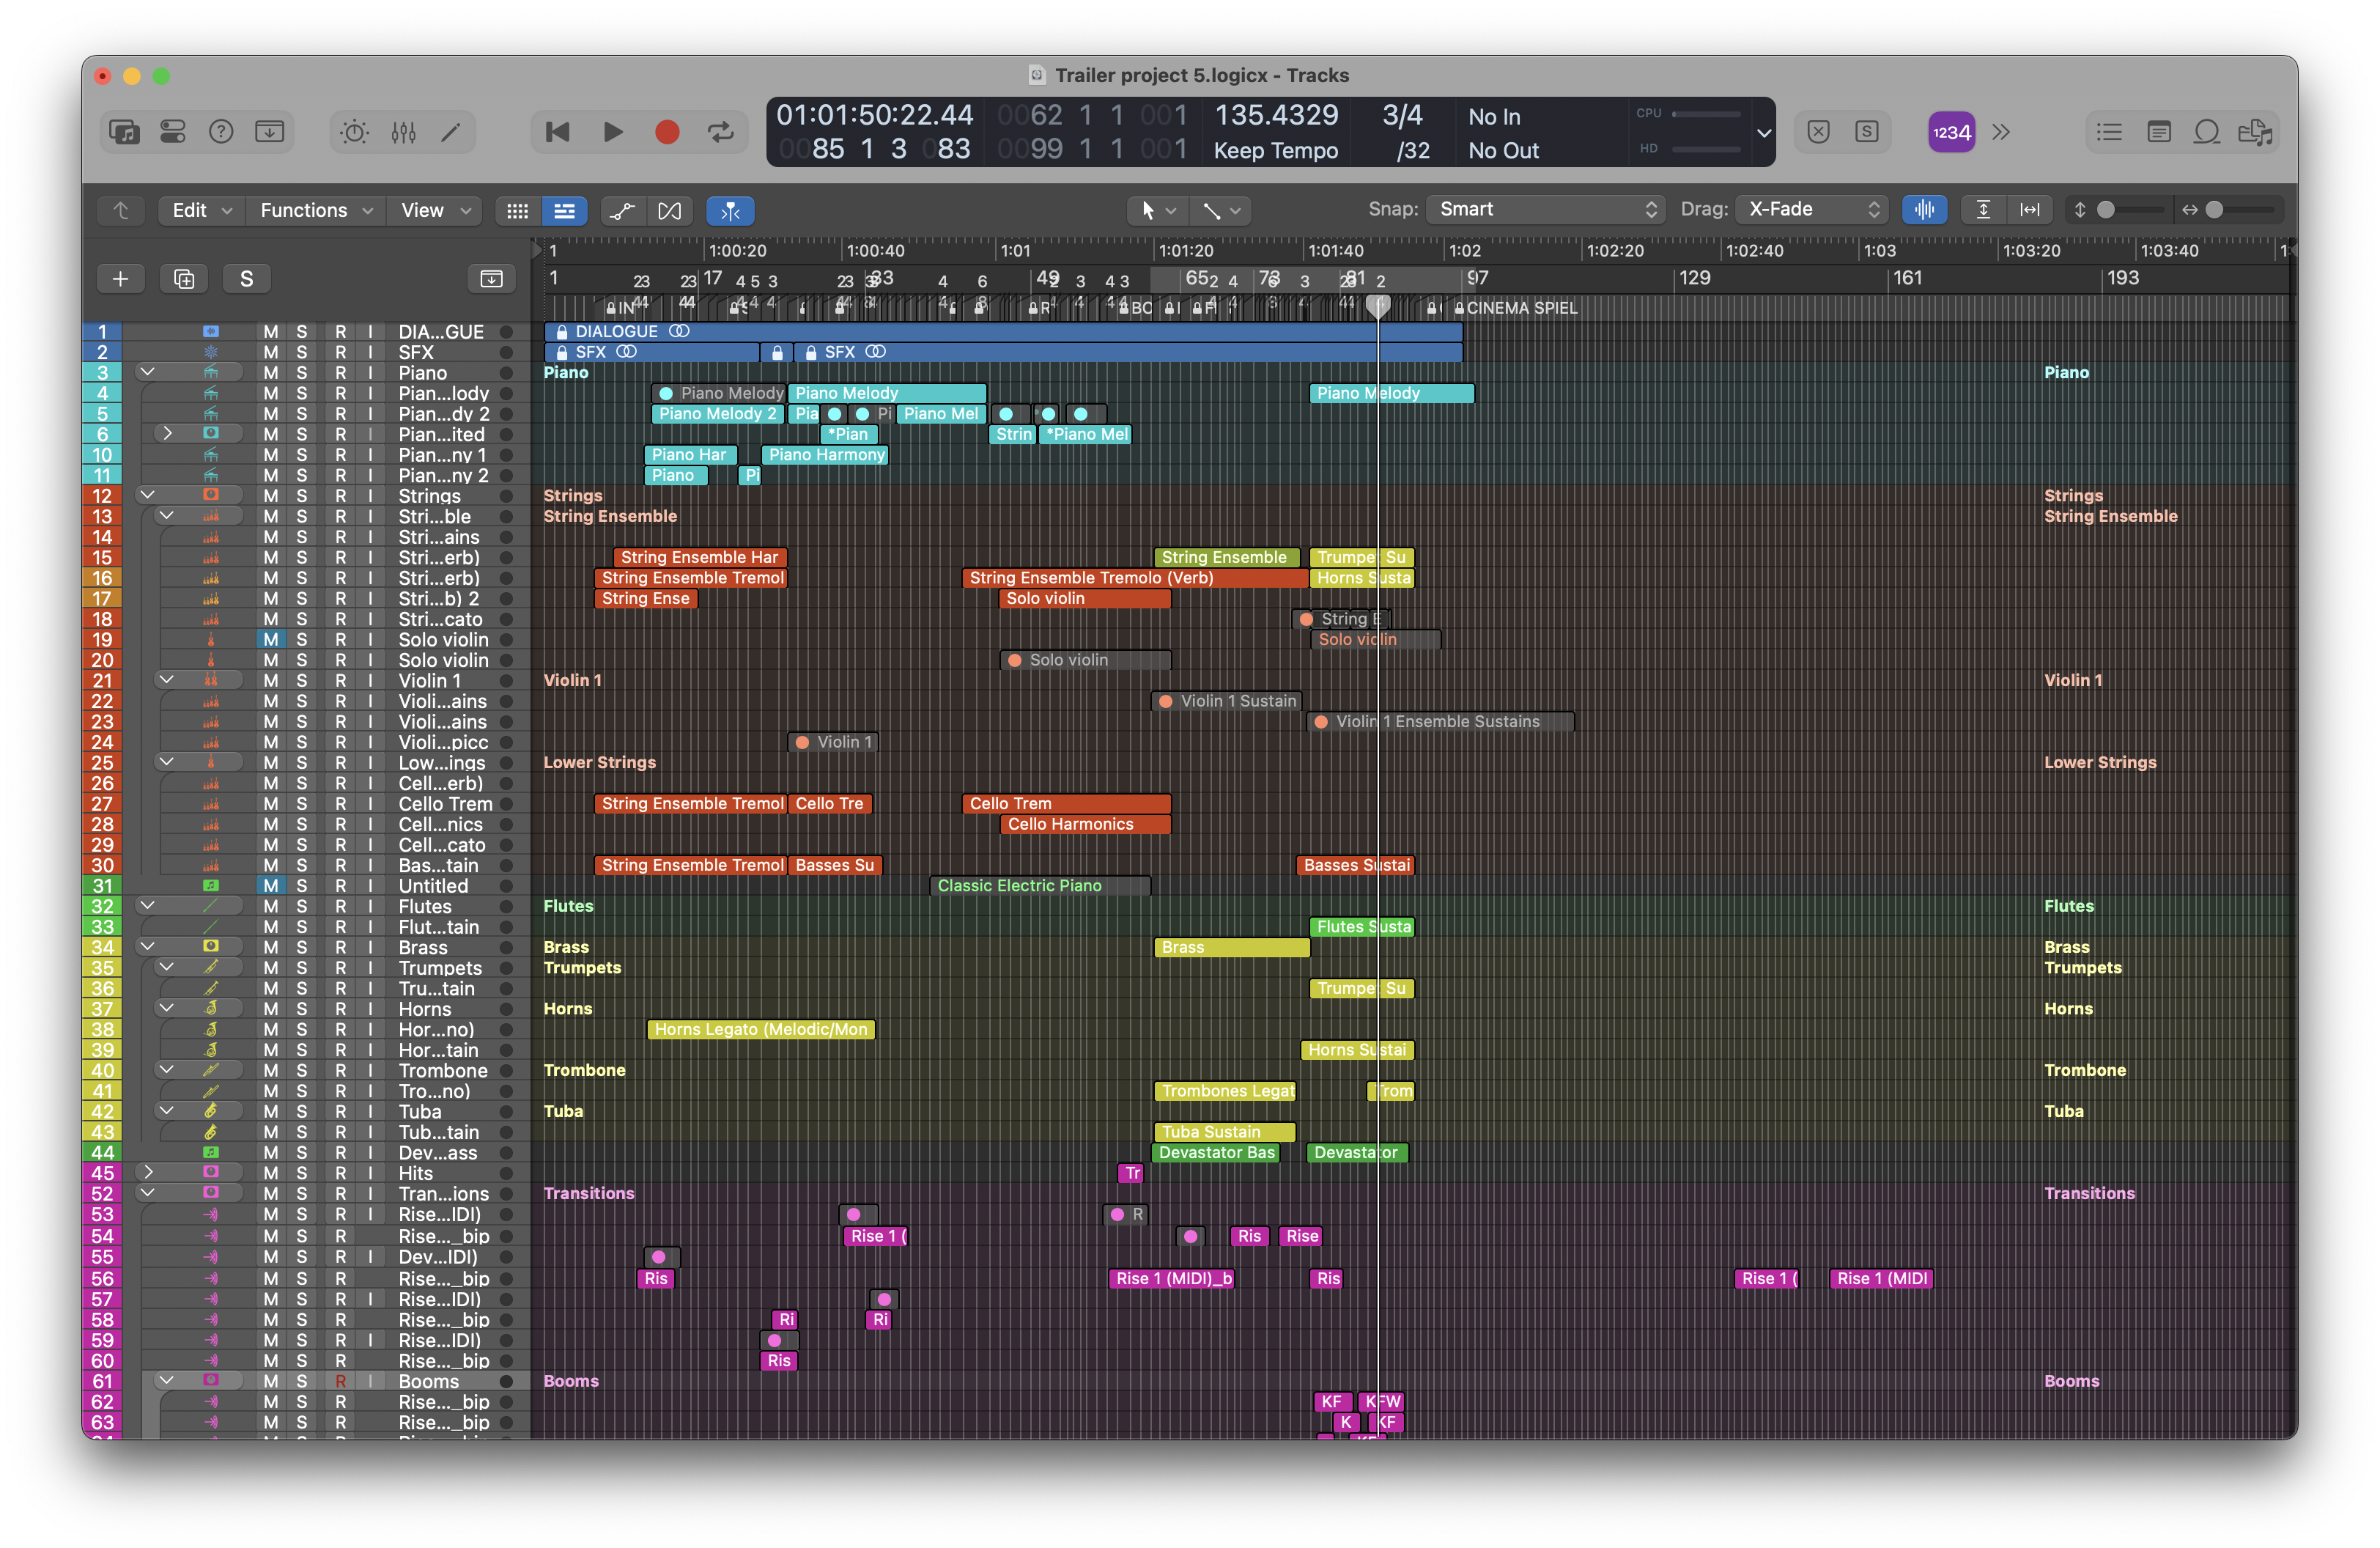Open the Functions menu
The height and width of the screenshot is (1548, 2380).
point(316,210)
